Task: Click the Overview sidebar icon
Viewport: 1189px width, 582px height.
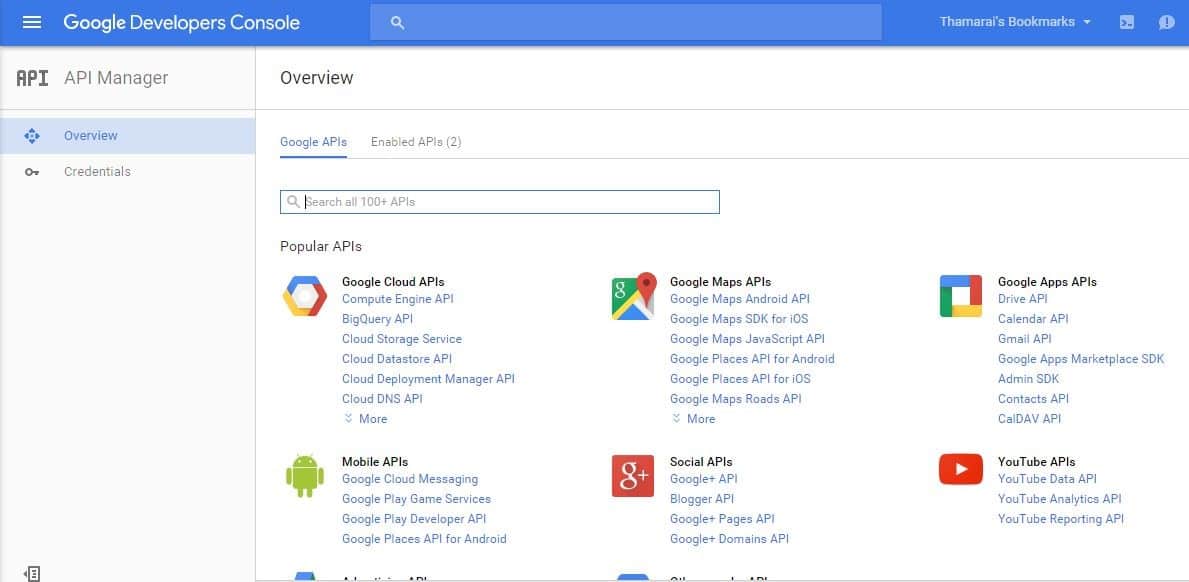Action: pyautogui.click(x=32, y=136)
